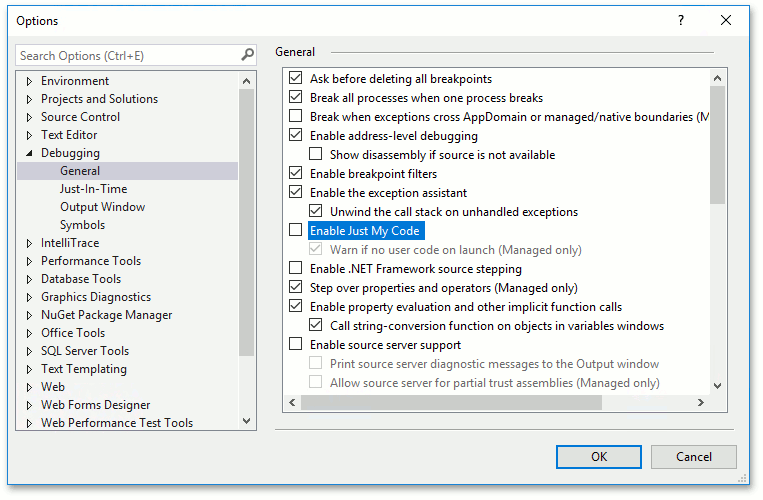Screen dimensions: 763x500
Task: Click the options vertical scrollbar thumb
Action: point(717,145)
